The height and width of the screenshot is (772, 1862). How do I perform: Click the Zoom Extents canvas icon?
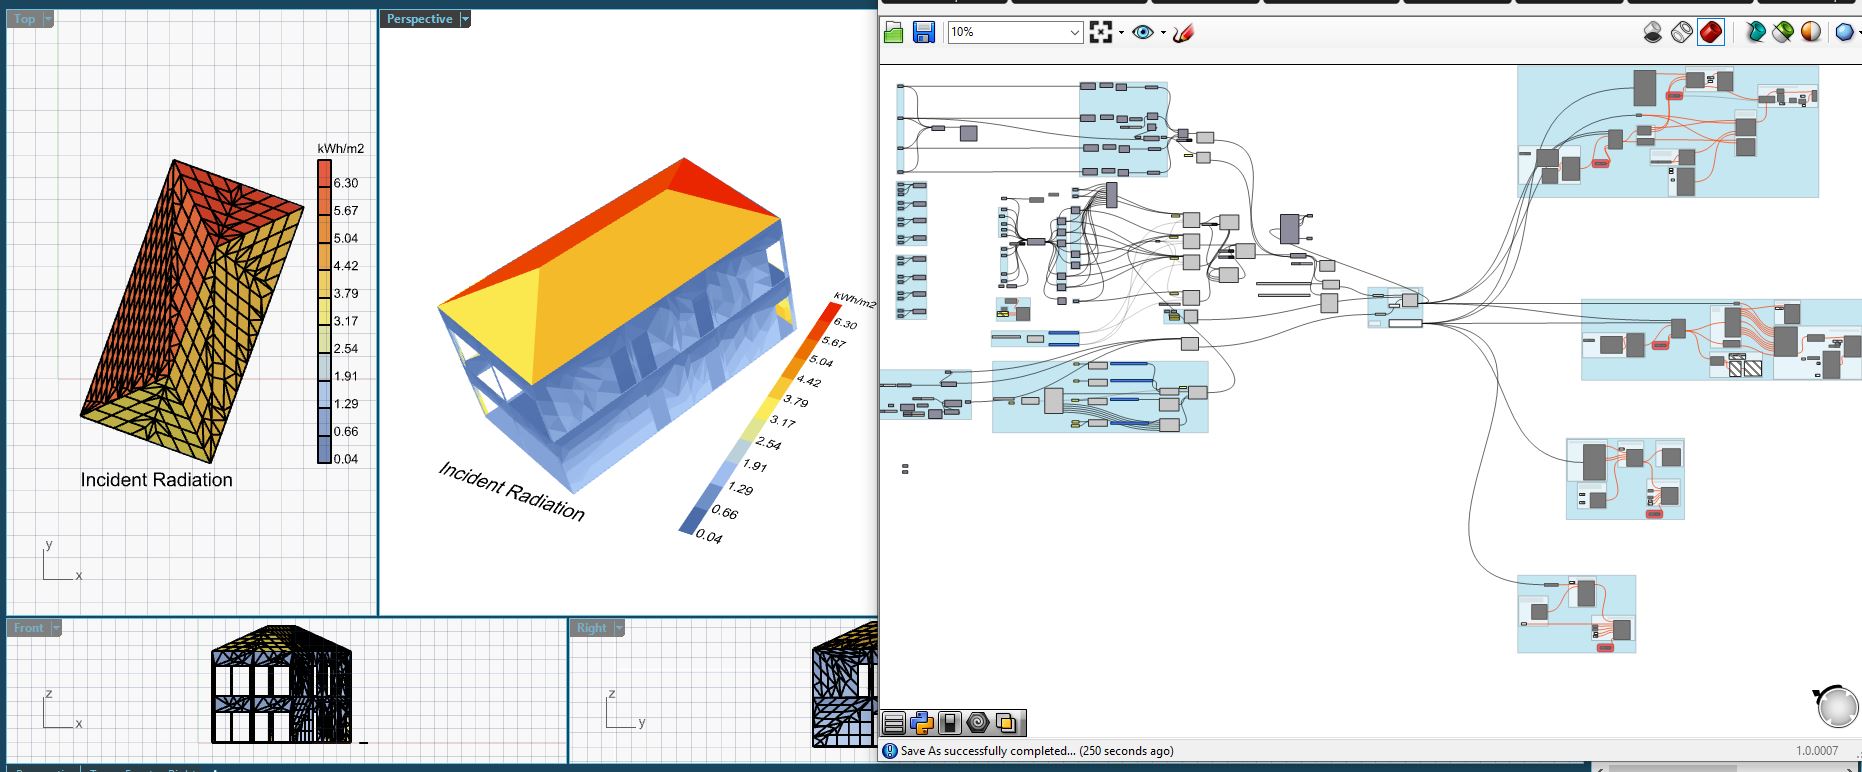coord(1101,33)
